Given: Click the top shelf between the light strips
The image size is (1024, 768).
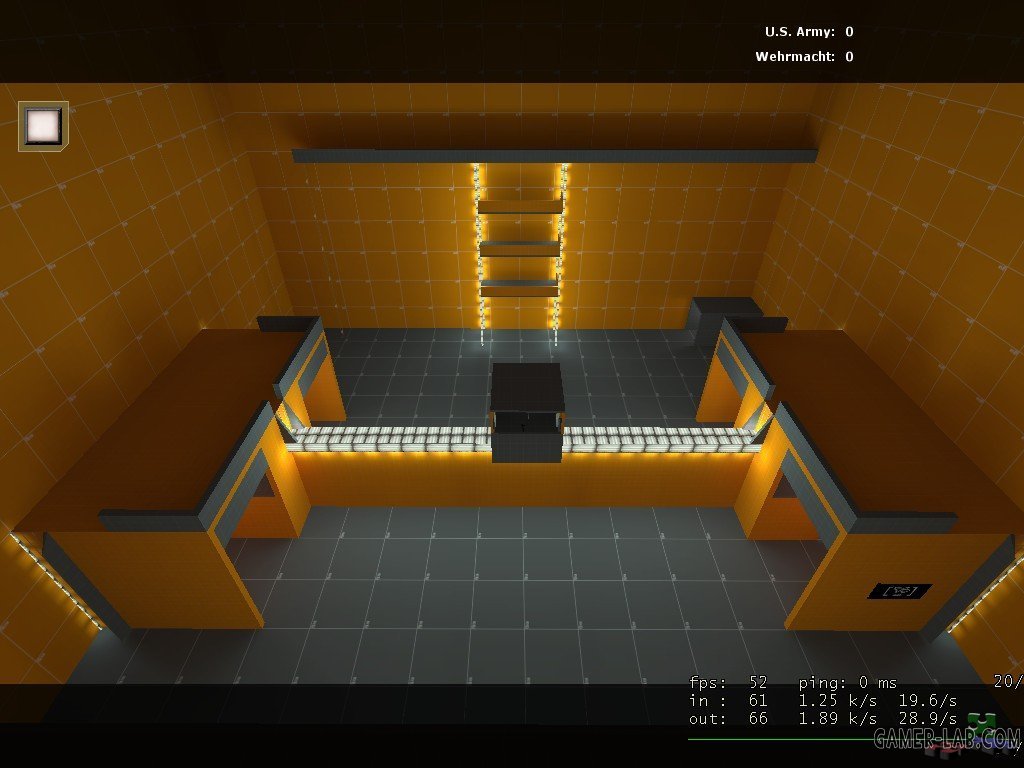Looking at the screenshot, I should pos(520,207).
